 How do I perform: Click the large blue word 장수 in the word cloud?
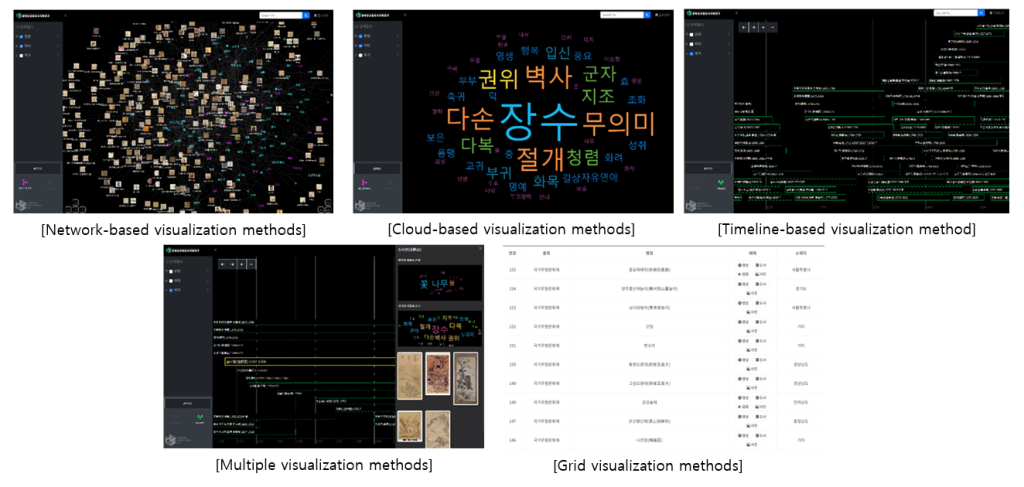(x=539, y=122)
